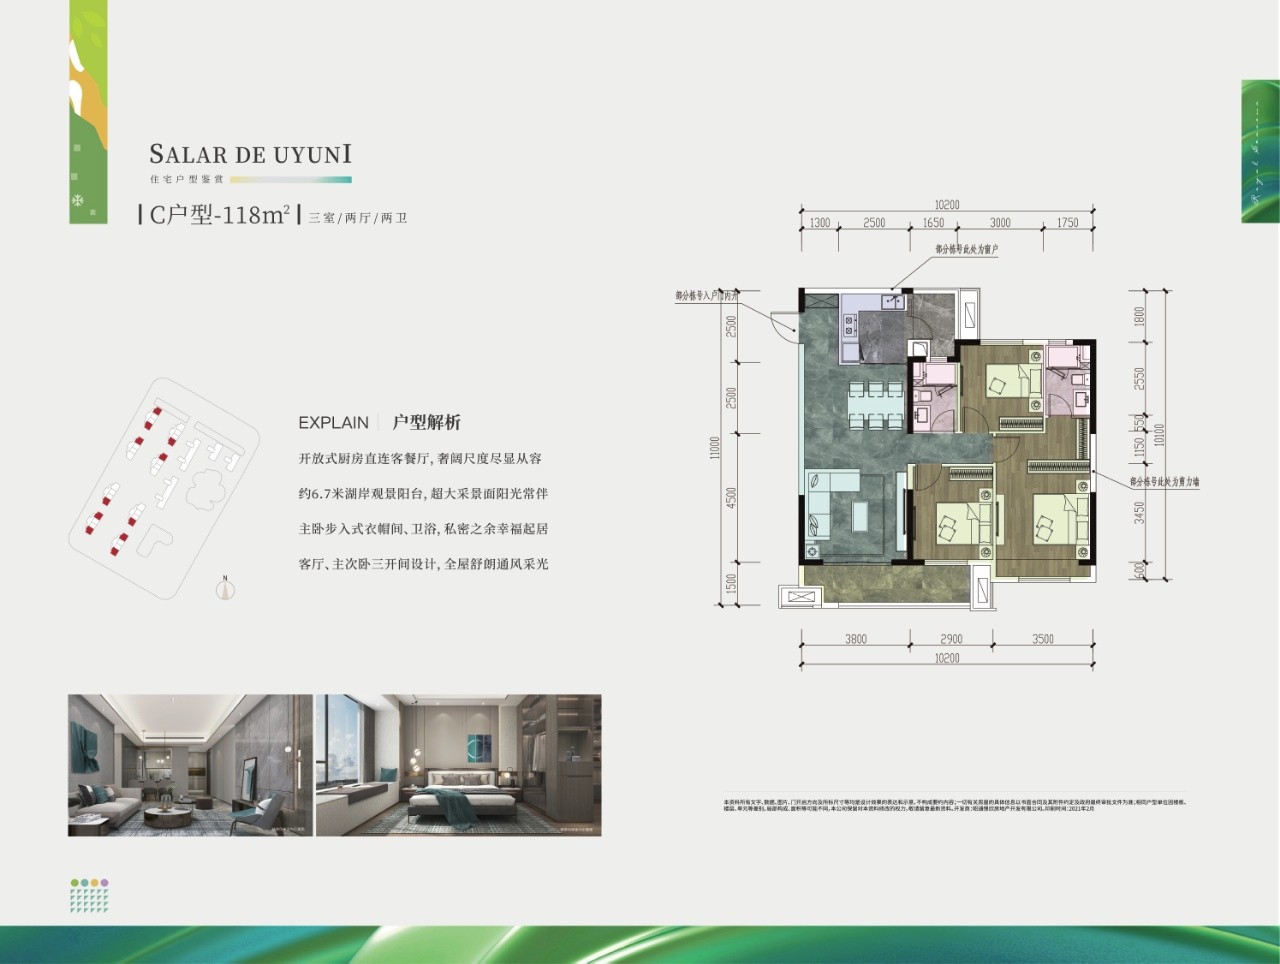Screen dimensions: 1280x964
Task: Click the bed in bottom-middle bedroom
Action: pyautogui.click(x=962, y=521)
